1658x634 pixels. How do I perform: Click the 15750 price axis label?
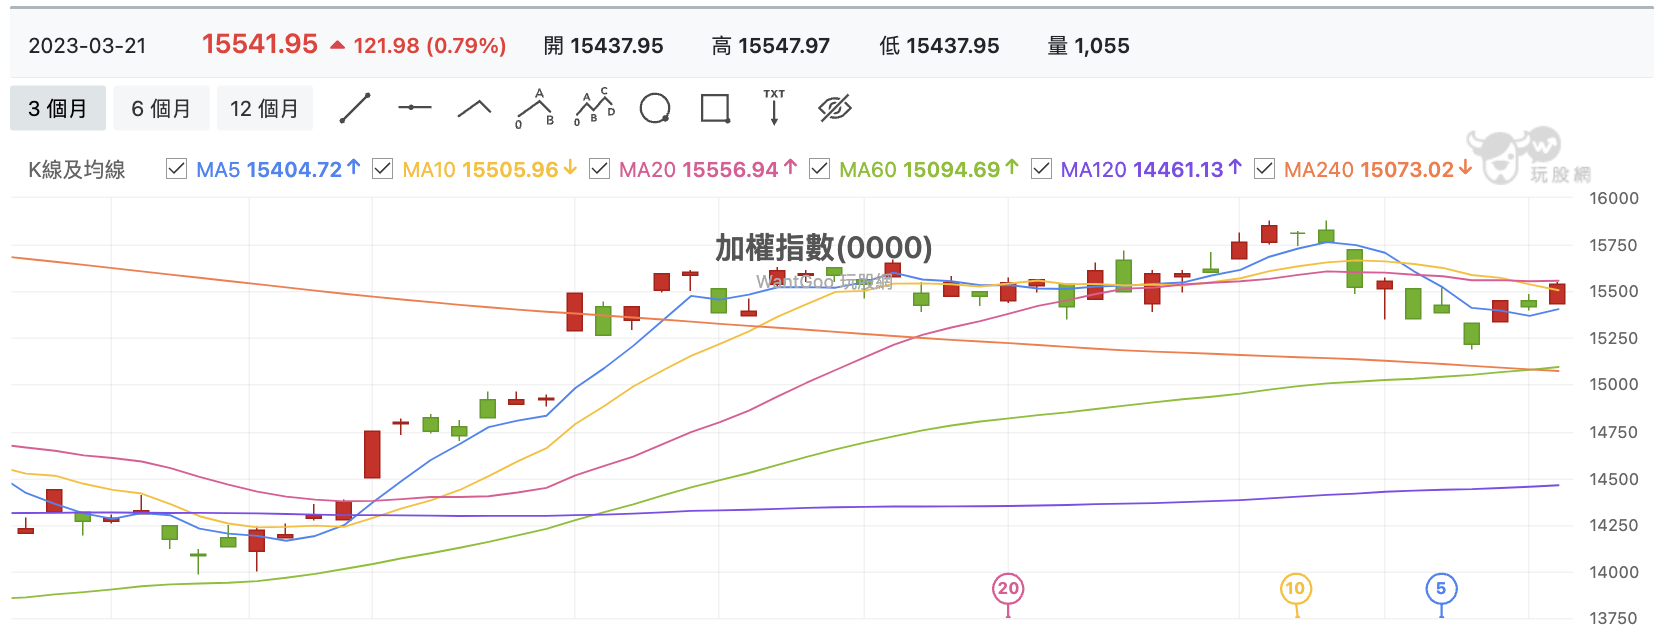click(x=1614, y=245)
